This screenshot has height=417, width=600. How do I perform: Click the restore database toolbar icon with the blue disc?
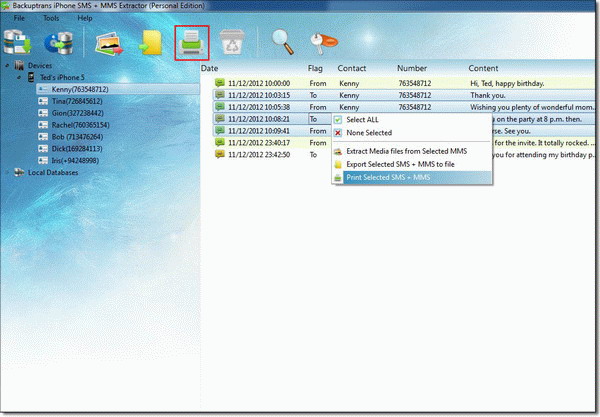coord(59,42)
